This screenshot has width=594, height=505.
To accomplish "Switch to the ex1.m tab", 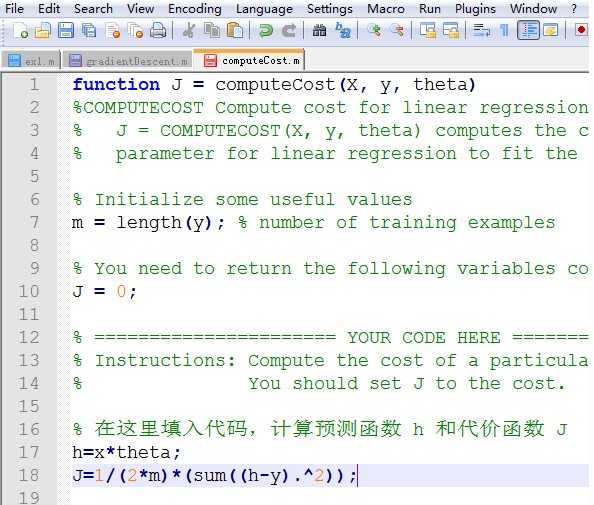I will (x=31, y=61).
